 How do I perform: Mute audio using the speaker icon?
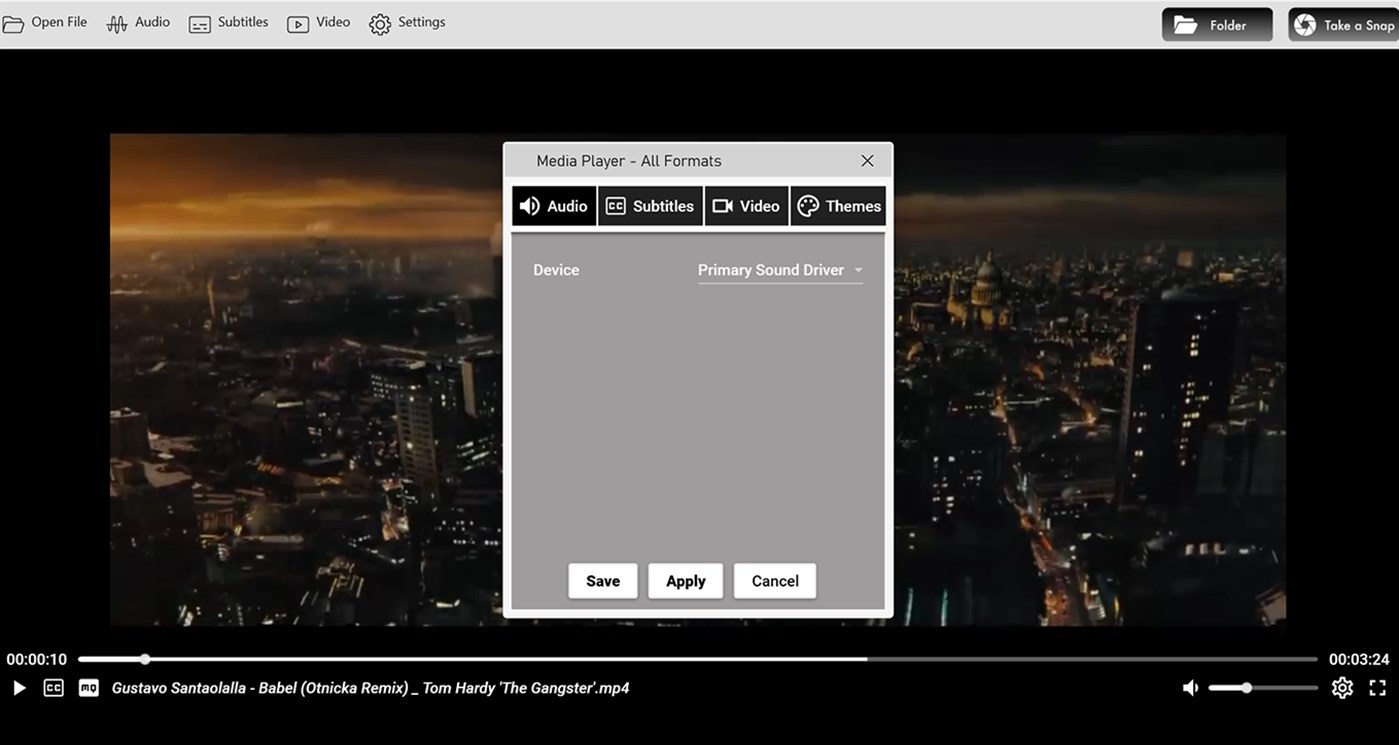[x=1190, y=687]
